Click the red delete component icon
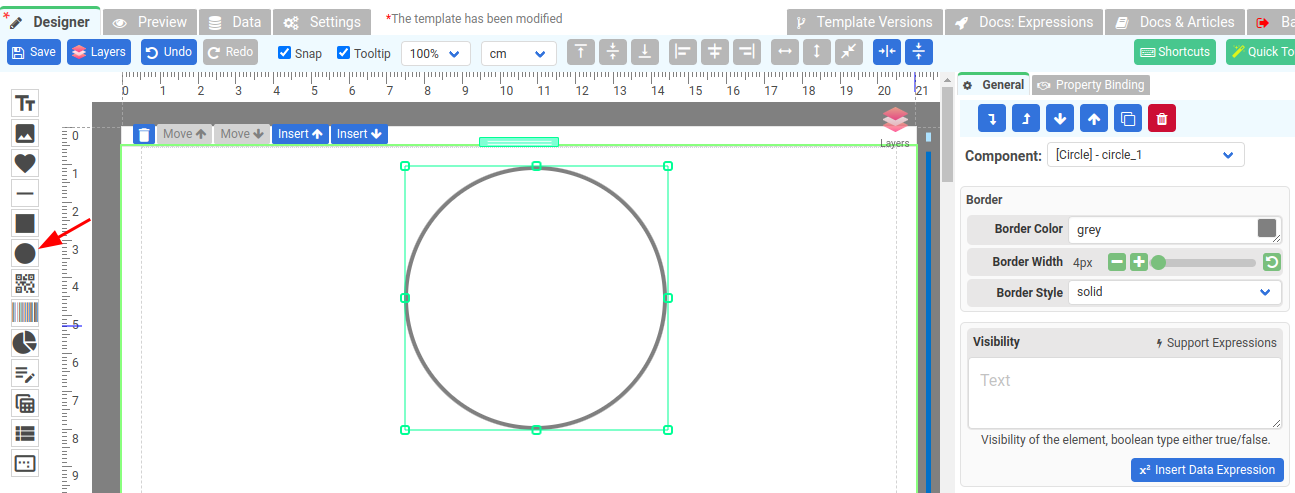This screenshot has height=493, width=1295. pyautogui.click(x=1162, y=118)
